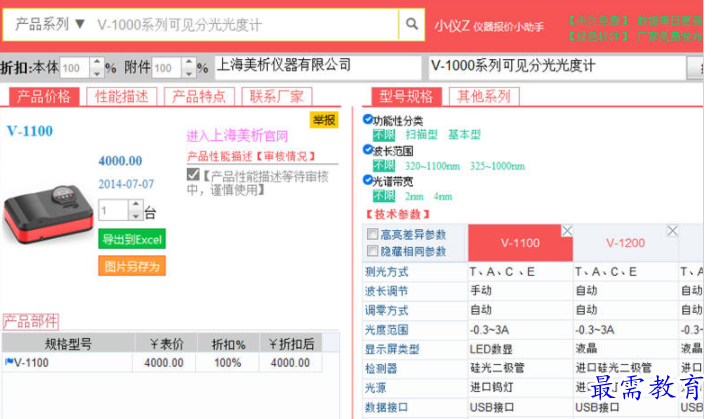712x419 pixels.
Task: Enable the 高亮差异参数 checkbox
Action: click(x=372, y=234)
